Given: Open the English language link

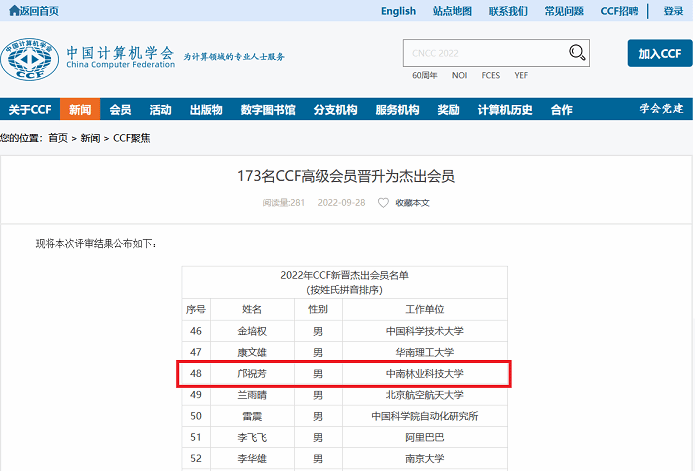Looking at the screenshot, I should (x=398, y=11).
